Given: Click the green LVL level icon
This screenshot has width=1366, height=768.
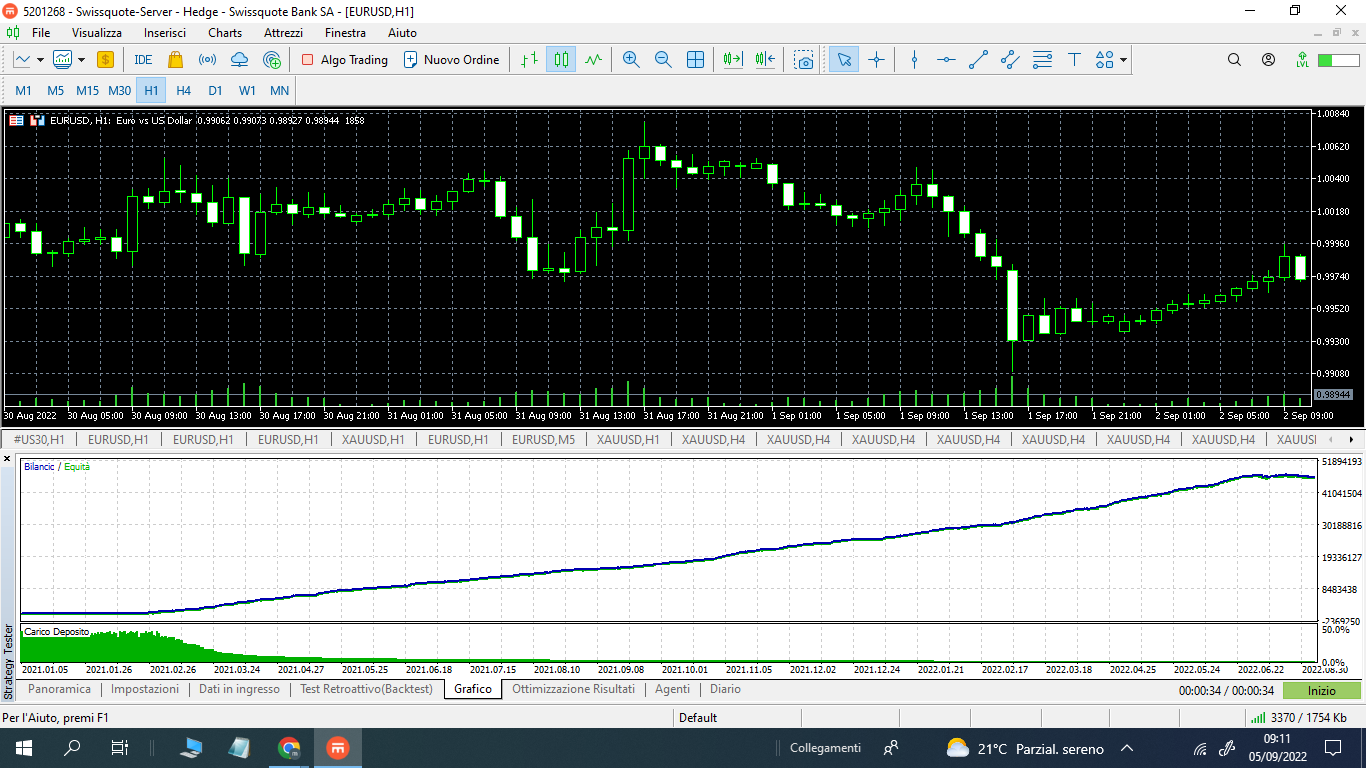Looking at the screenshot, I should pyautogui.click(x=1302, y=60).
